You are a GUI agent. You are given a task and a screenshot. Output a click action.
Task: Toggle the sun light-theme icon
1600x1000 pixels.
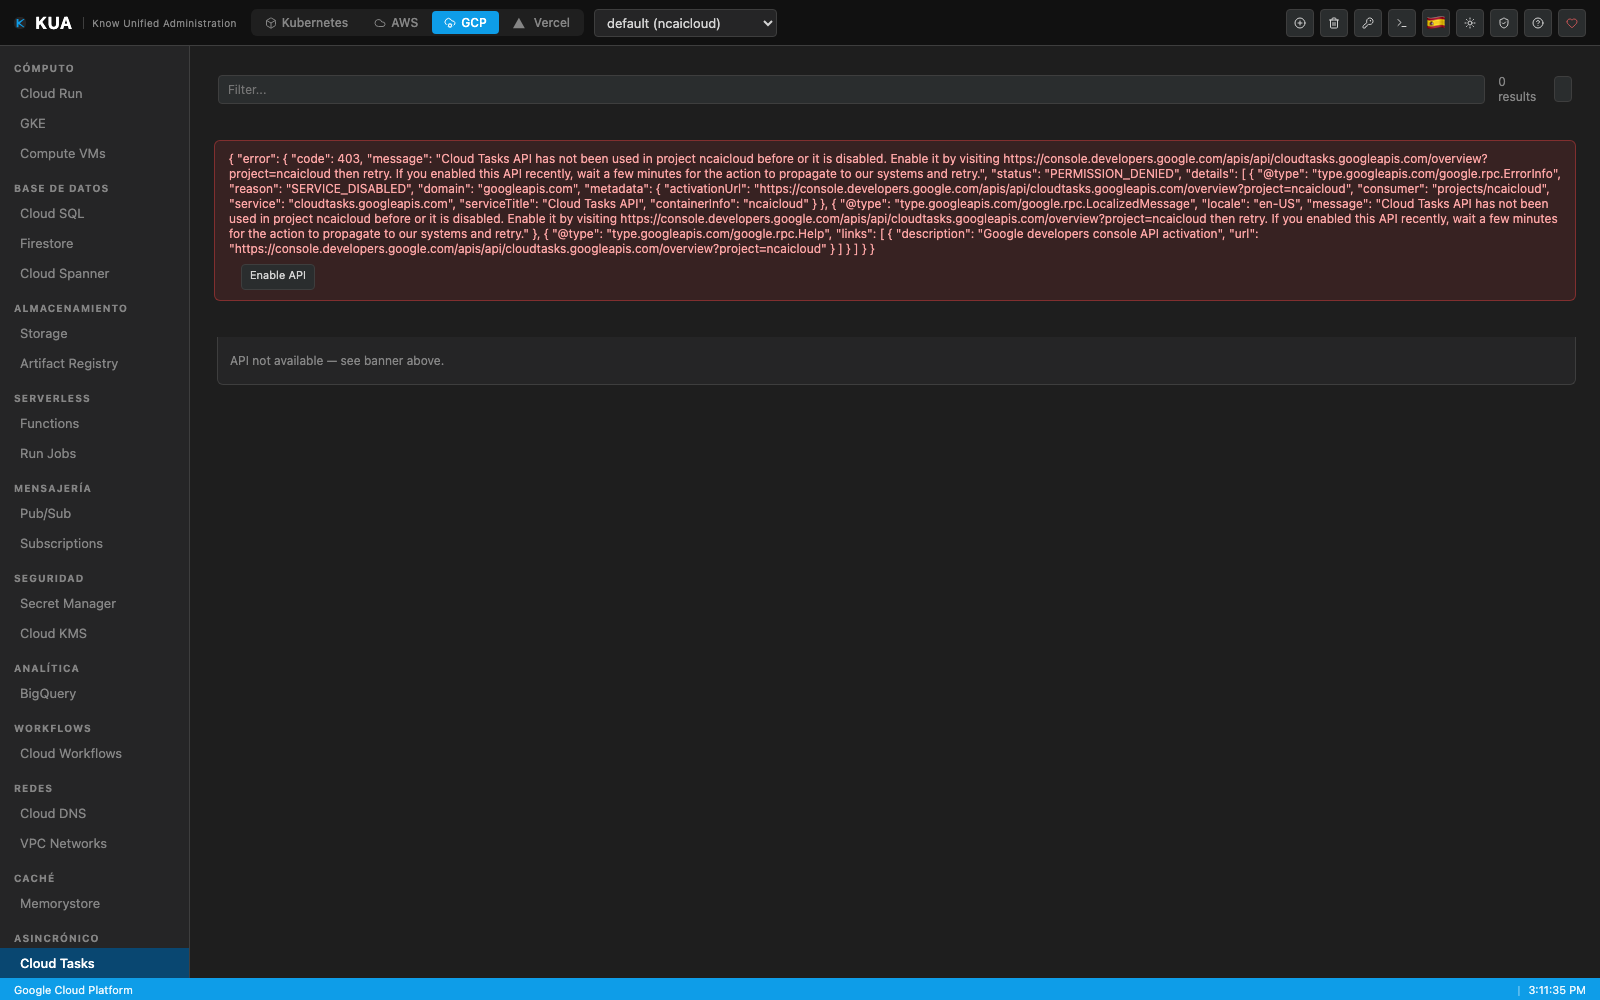click(x=1470, y=23)
